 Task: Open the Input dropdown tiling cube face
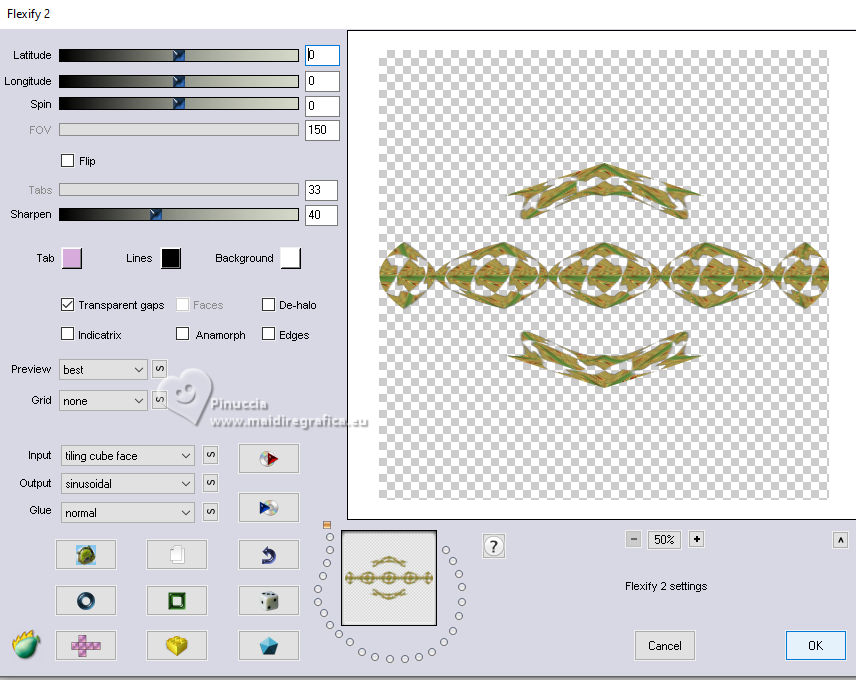(x=128, y=456)
